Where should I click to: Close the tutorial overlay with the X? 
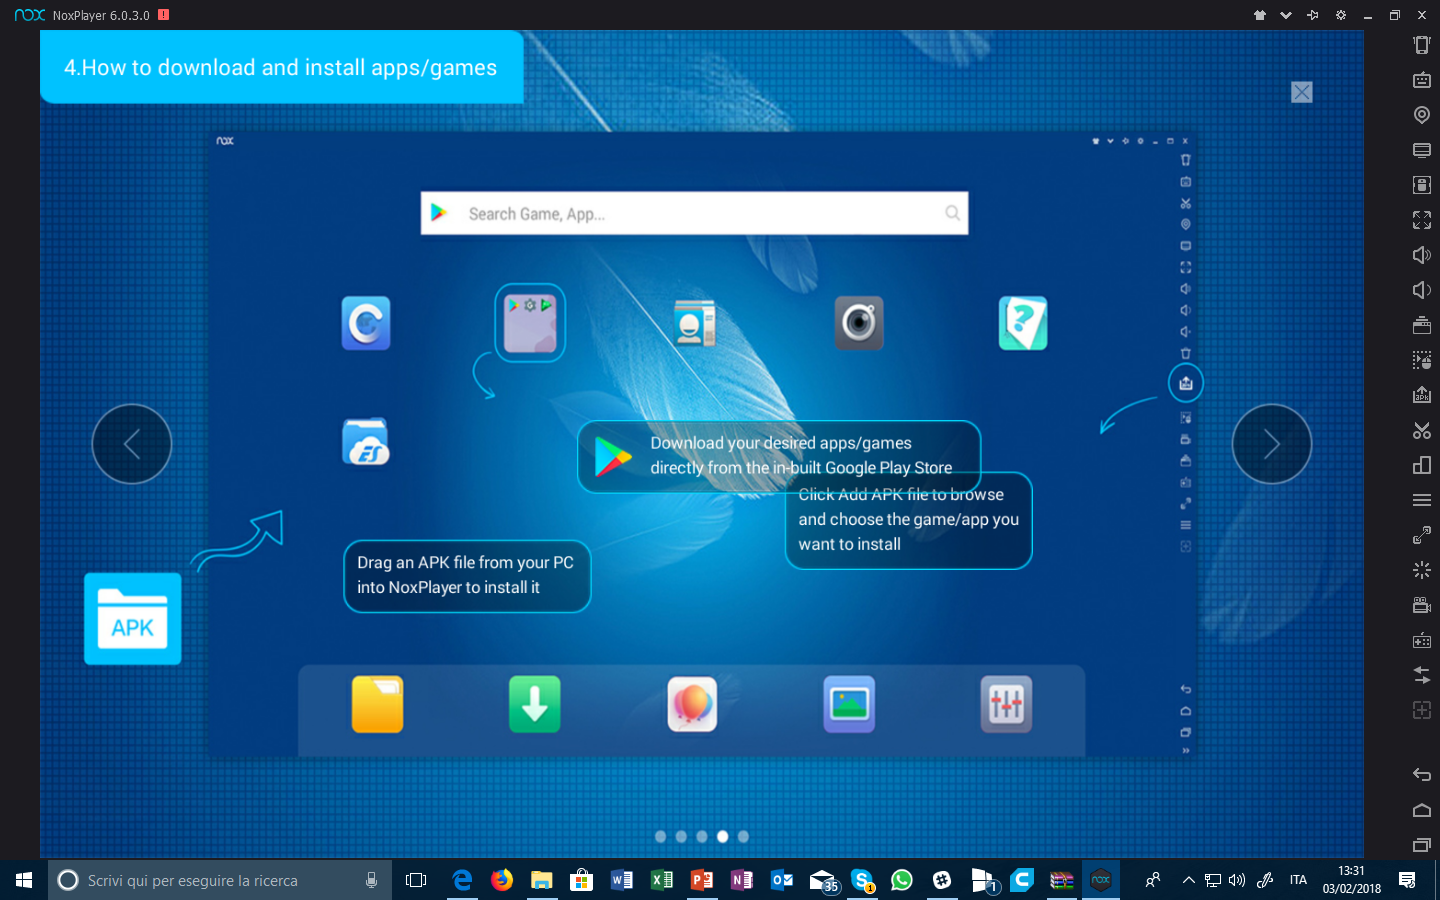1301,92
